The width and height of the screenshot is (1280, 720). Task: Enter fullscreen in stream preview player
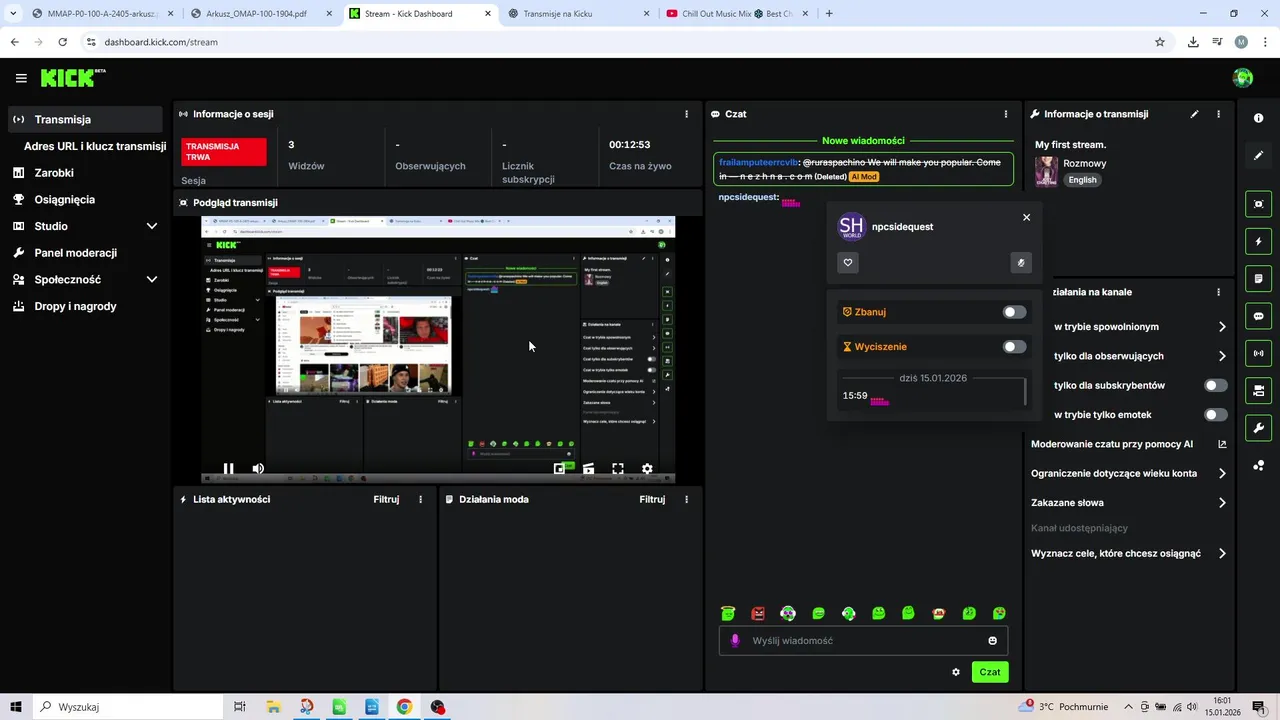coord(618,468)
